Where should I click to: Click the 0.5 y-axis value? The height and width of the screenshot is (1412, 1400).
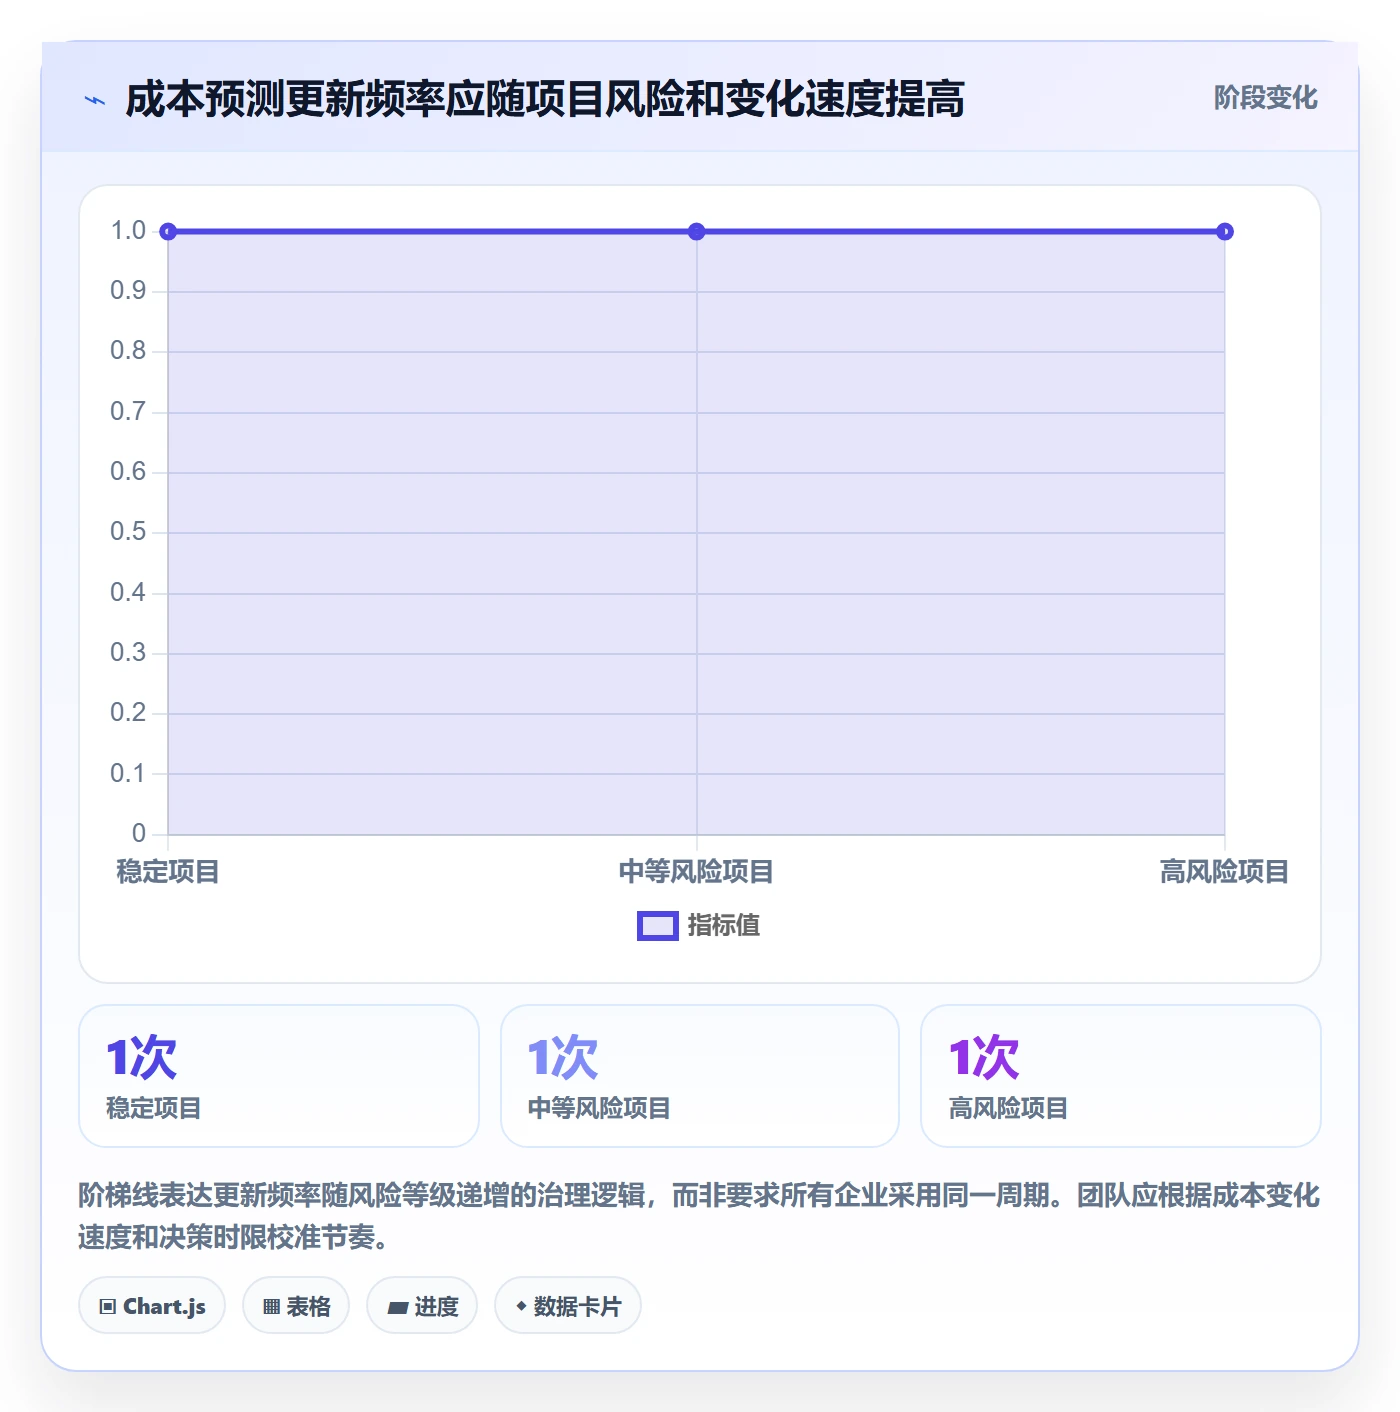(x=128, y=532)
